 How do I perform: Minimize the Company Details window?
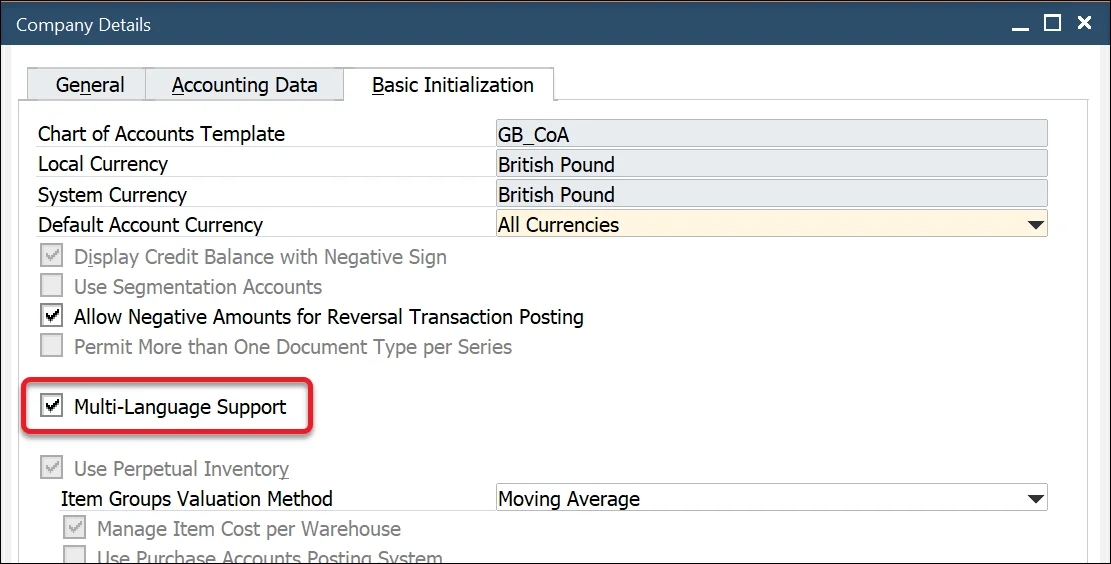tap(1021, 23)
